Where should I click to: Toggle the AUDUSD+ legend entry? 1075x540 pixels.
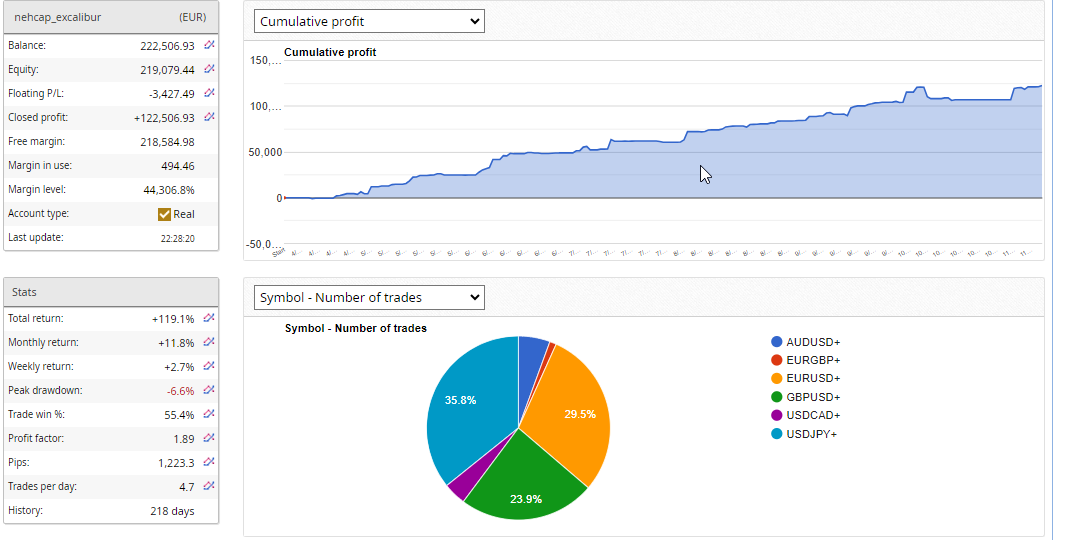point(812,342)
